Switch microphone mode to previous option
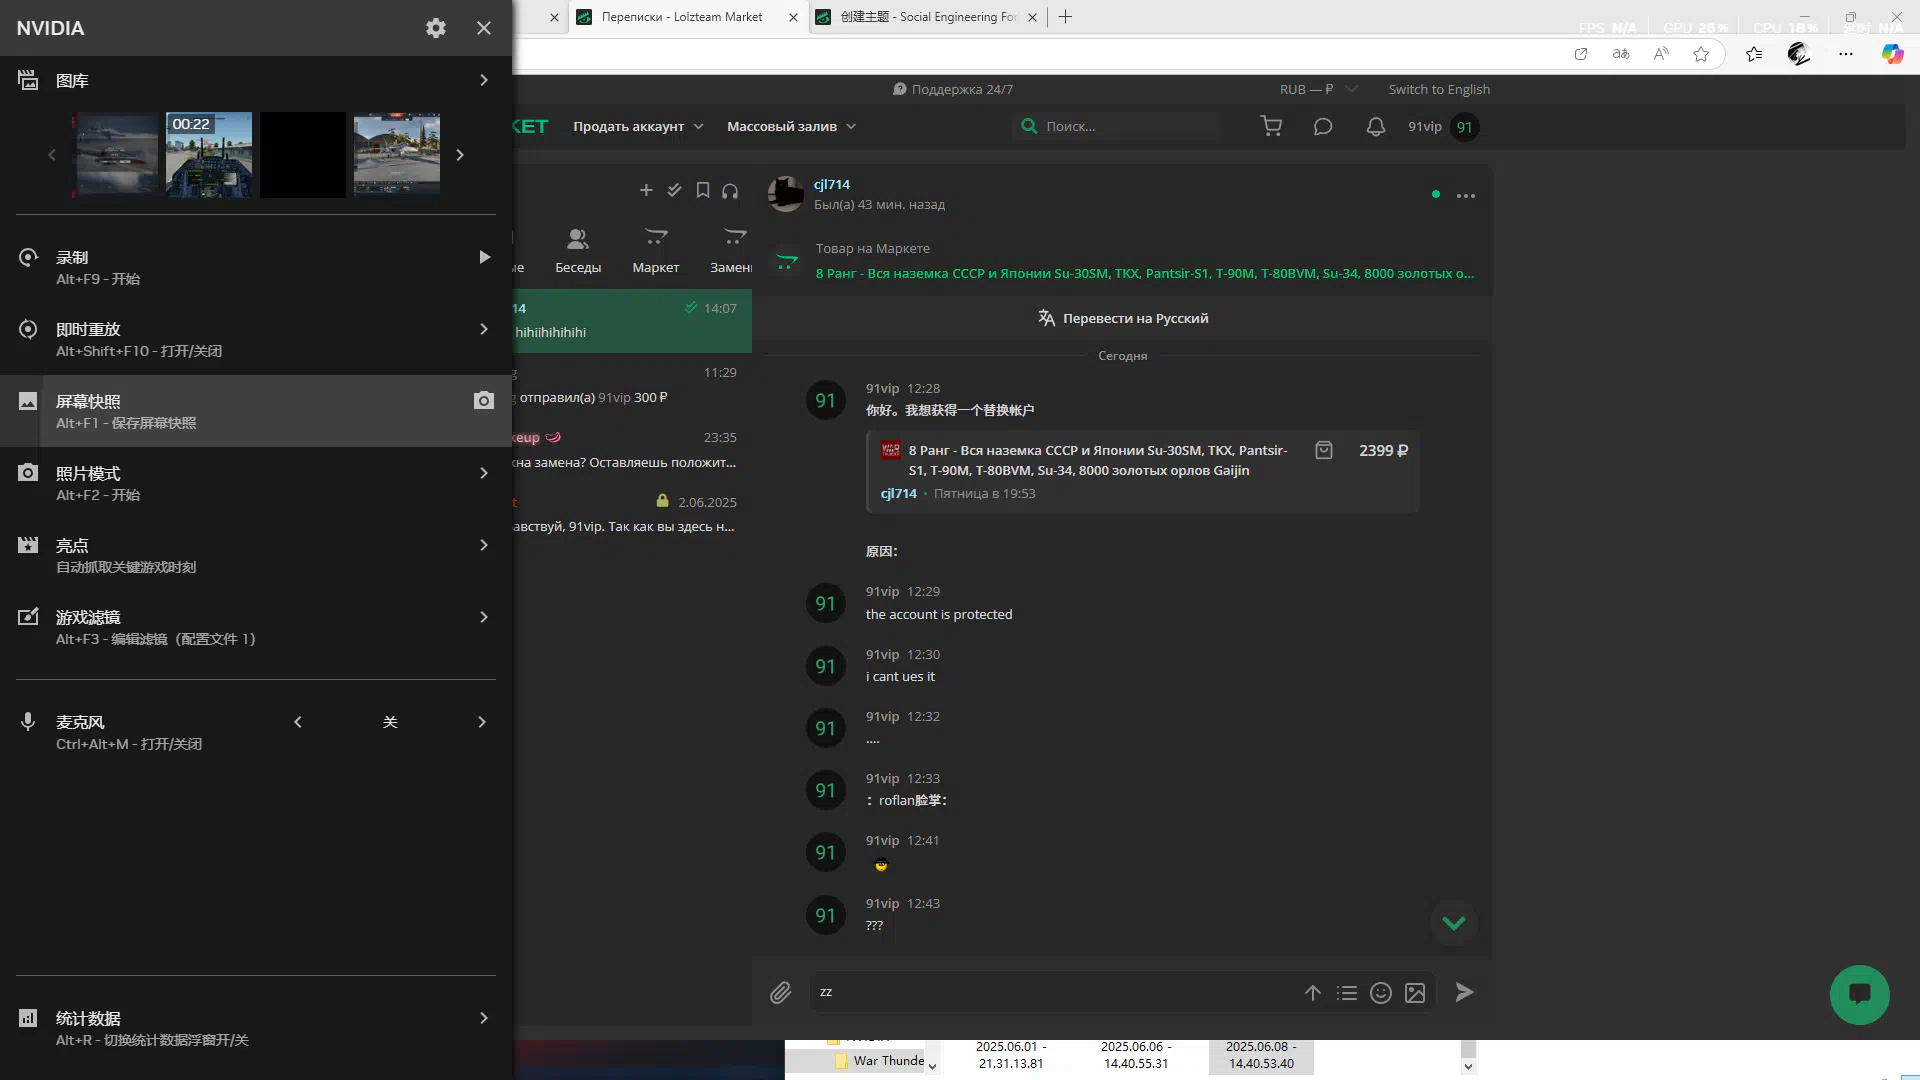This screenshot has height=1080, width=1920. coord(298,722)
